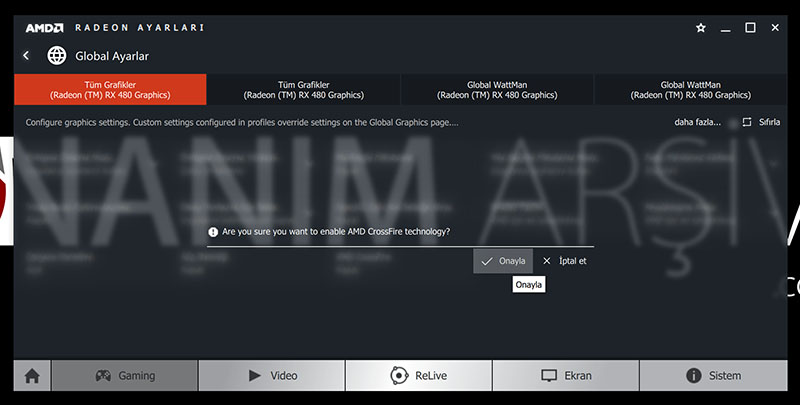Click the warning icon beside CrossFire question
800x405 pixels.
(x=213, y=231)
